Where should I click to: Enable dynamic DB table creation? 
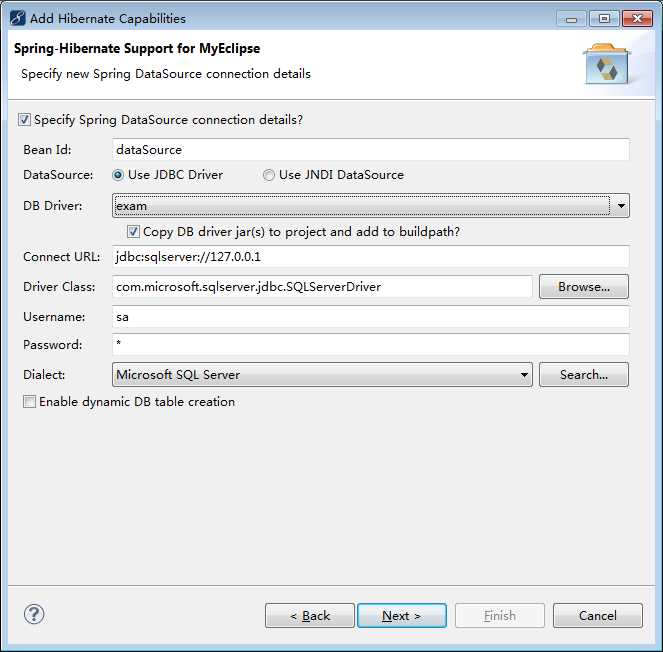pos(30,402)
